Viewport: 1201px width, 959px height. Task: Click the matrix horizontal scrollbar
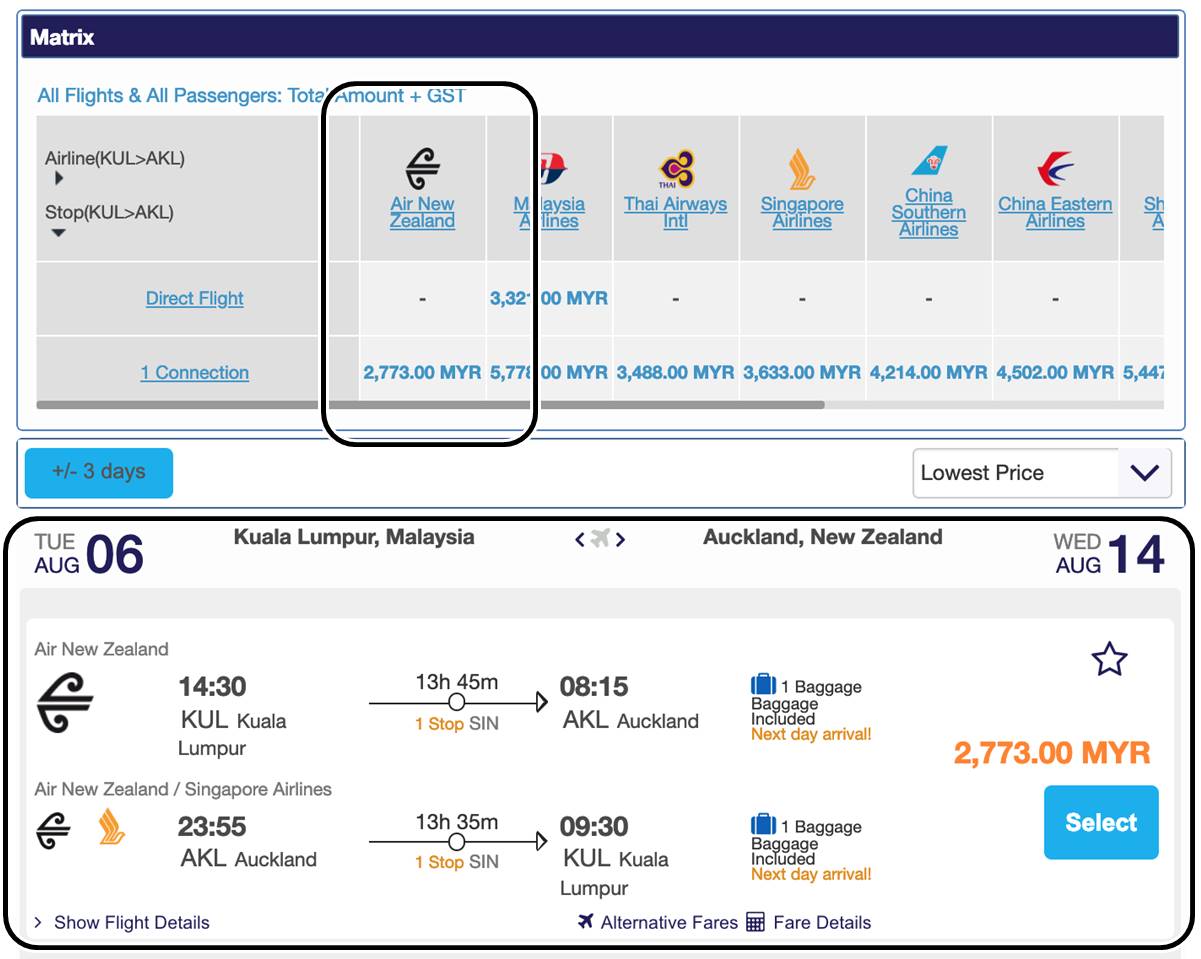click(430, 405)
